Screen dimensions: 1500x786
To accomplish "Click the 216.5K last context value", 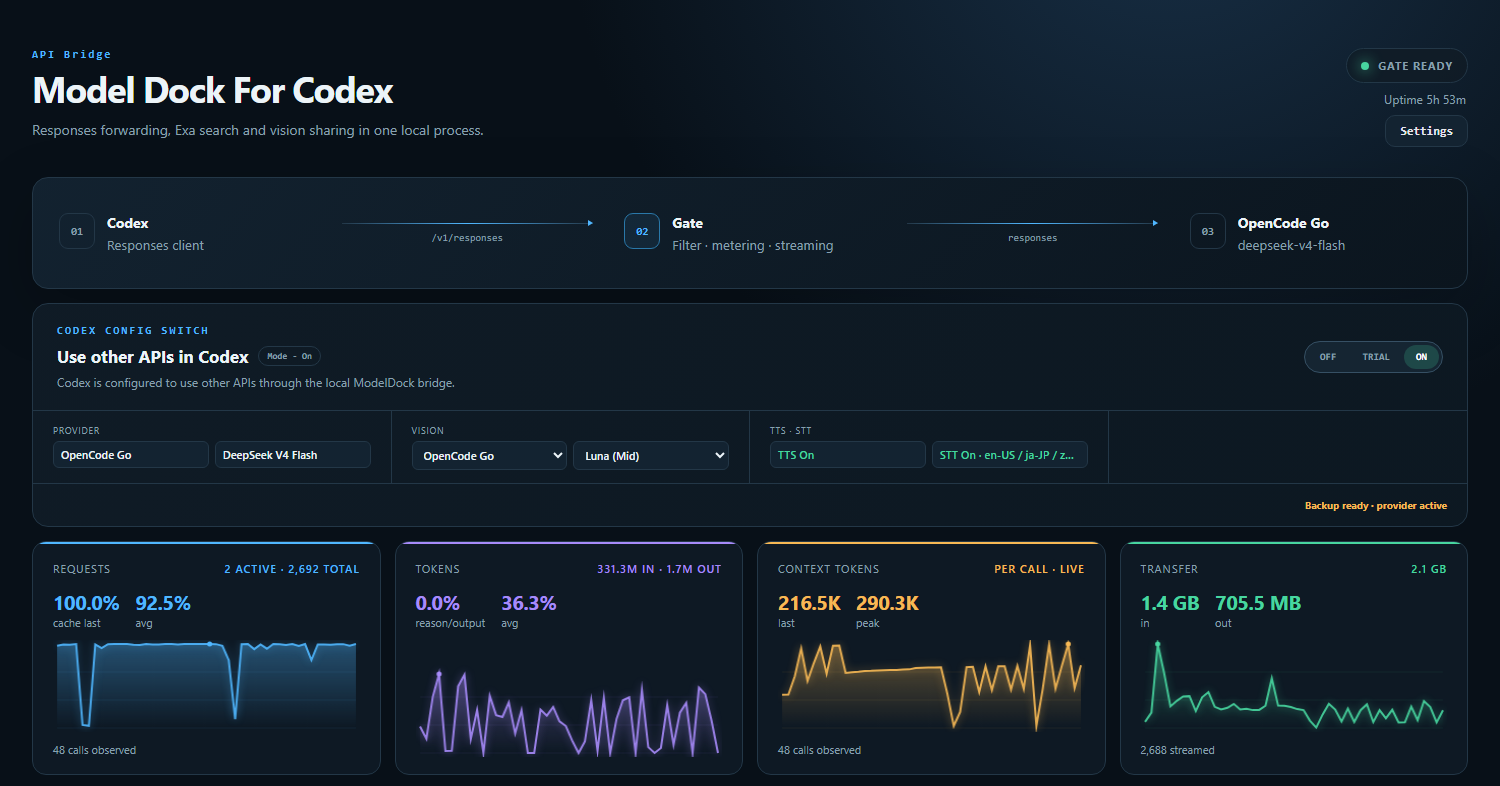I will point(809,603).
